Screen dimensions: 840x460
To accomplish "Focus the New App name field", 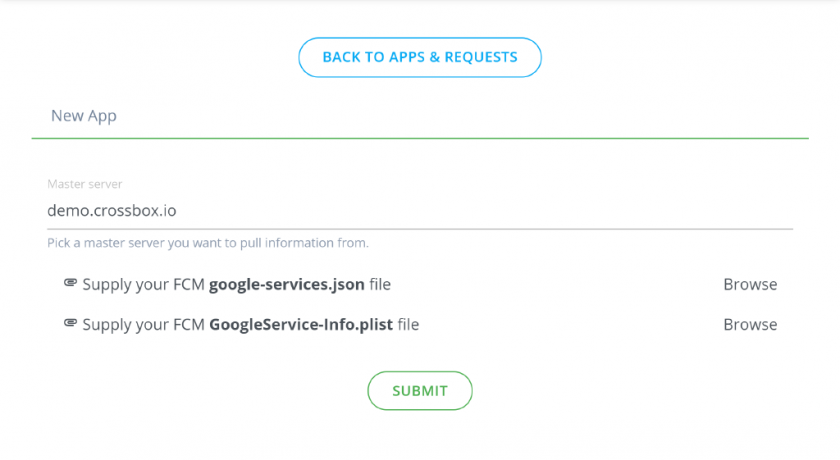I will 420,116.
